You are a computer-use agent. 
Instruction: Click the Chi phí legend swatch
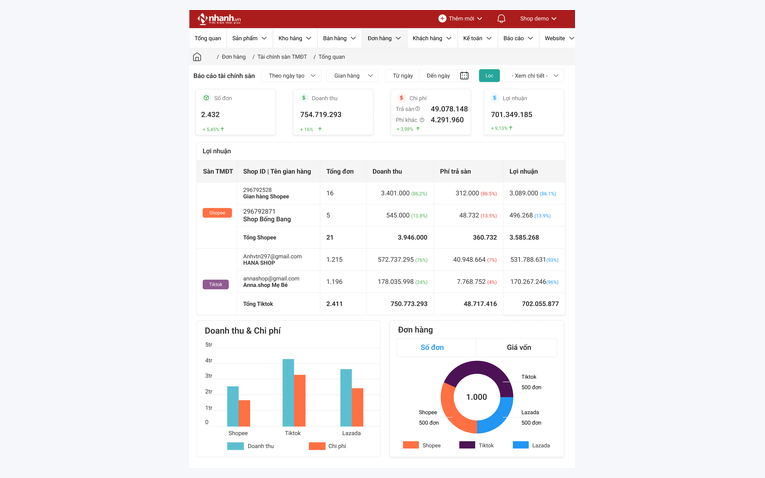(x=317, y=446)
